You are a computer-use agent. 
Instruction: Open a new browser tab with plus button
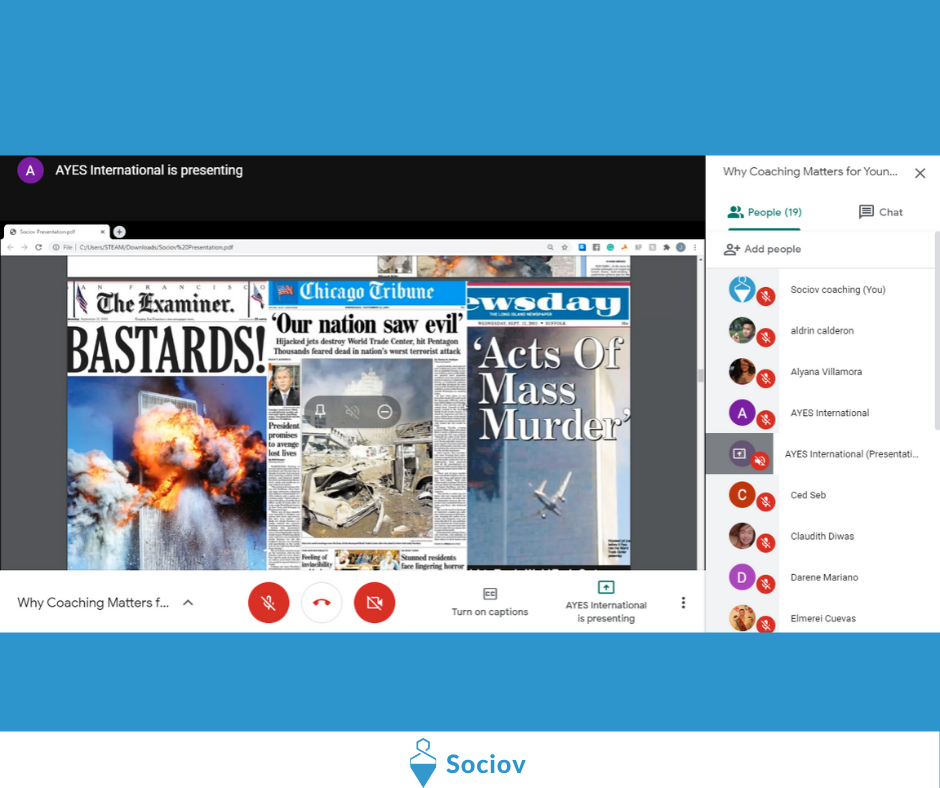pos(119,231)
